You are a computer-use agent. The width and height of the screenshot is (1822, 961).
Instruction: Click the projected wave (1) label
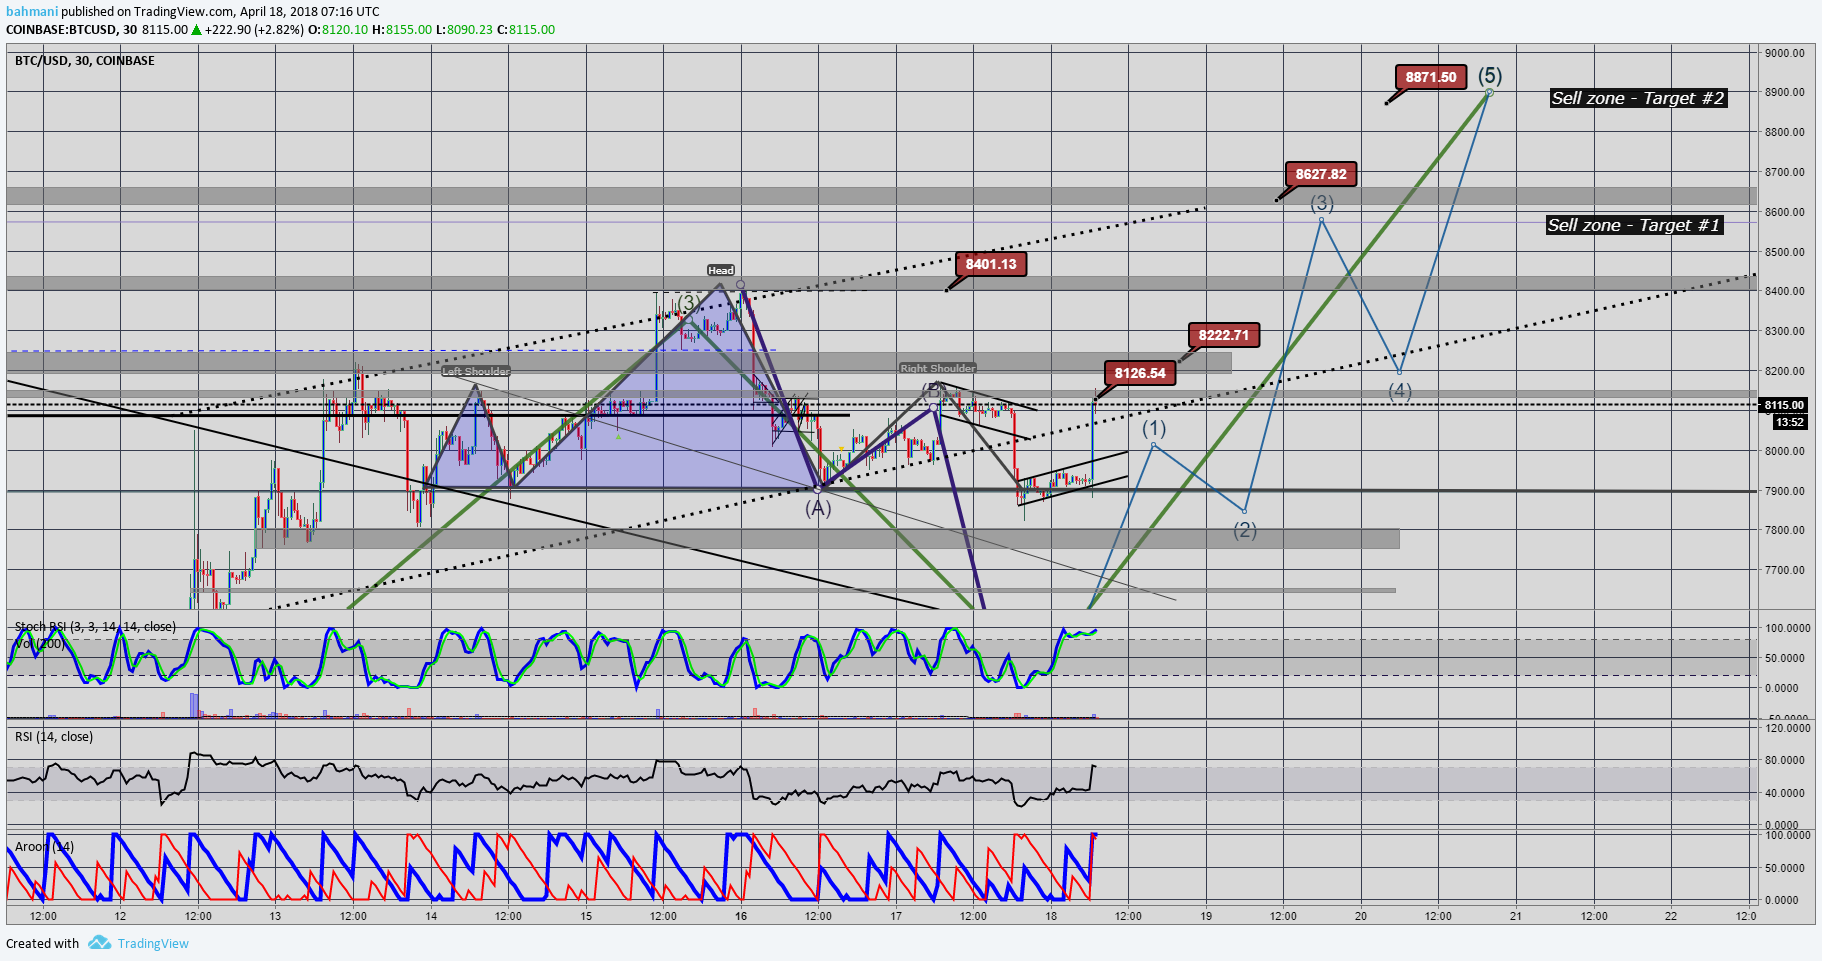[1154, 428]
